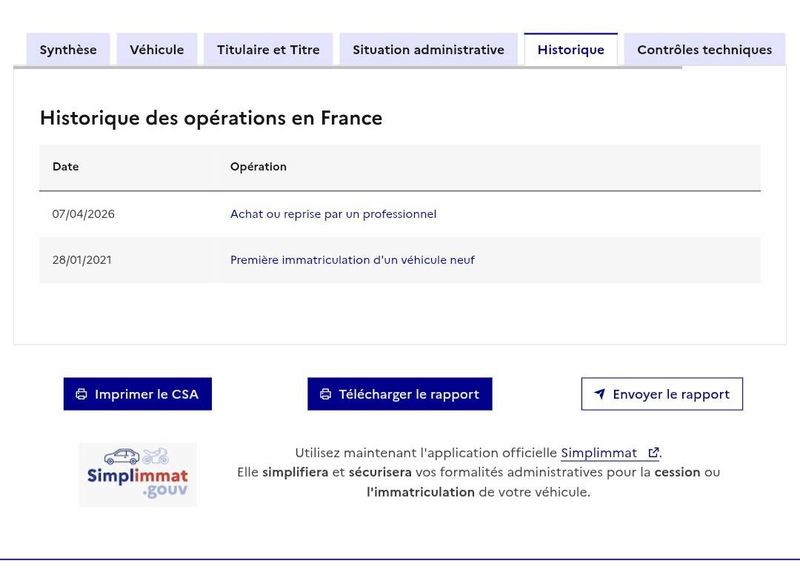Select the Historique tab
Viewport: 800px width, 581px height.
[x=570, y=49]
